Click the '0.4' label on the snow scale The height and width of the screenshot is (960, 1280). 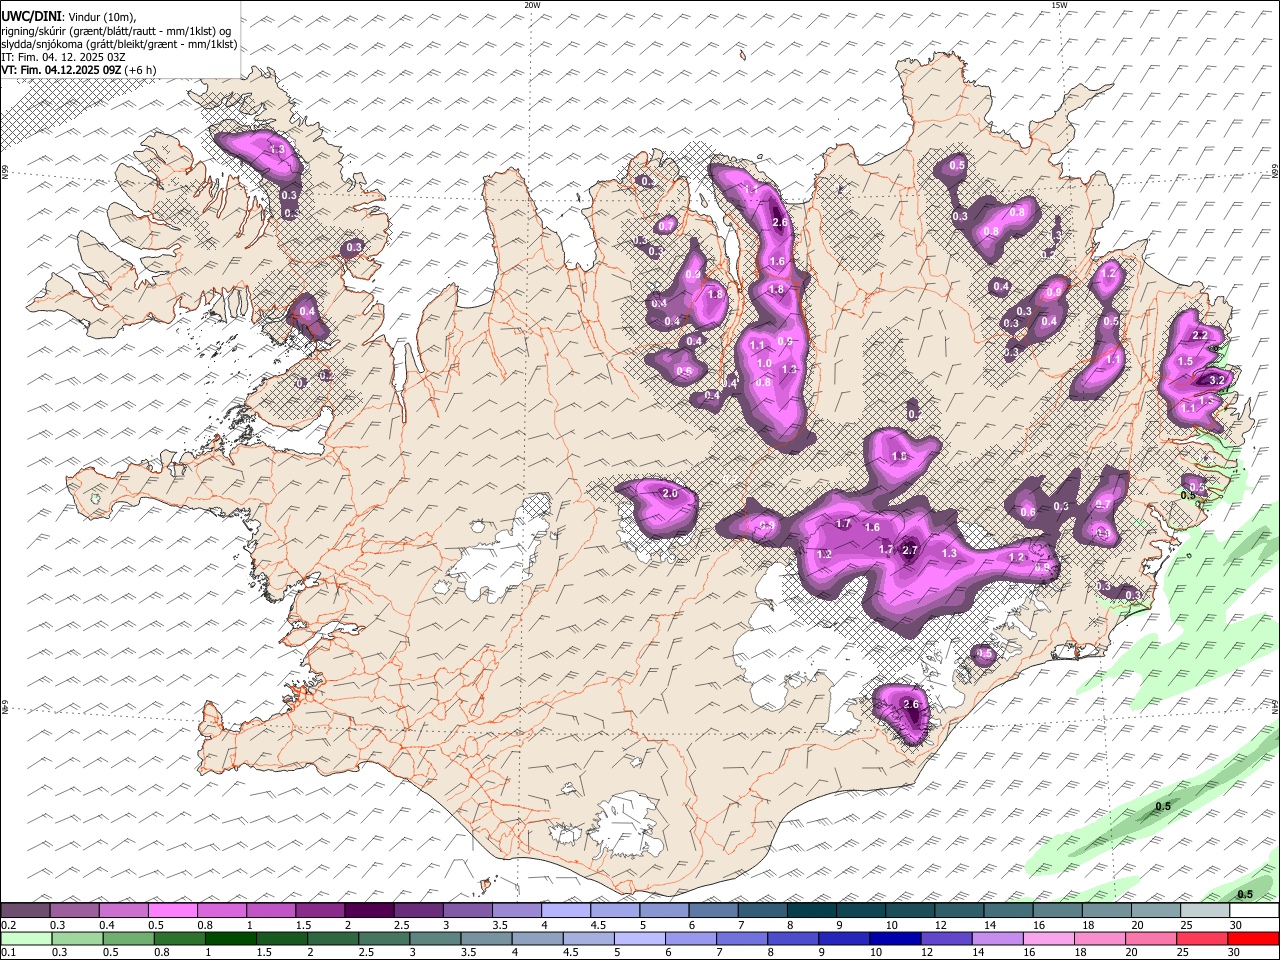click(107, 925)
